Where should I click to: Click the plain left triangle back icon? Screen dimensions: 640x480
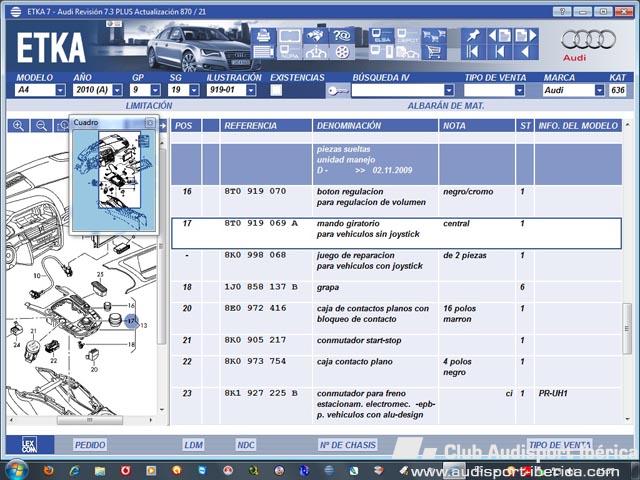tap(526, 52)
